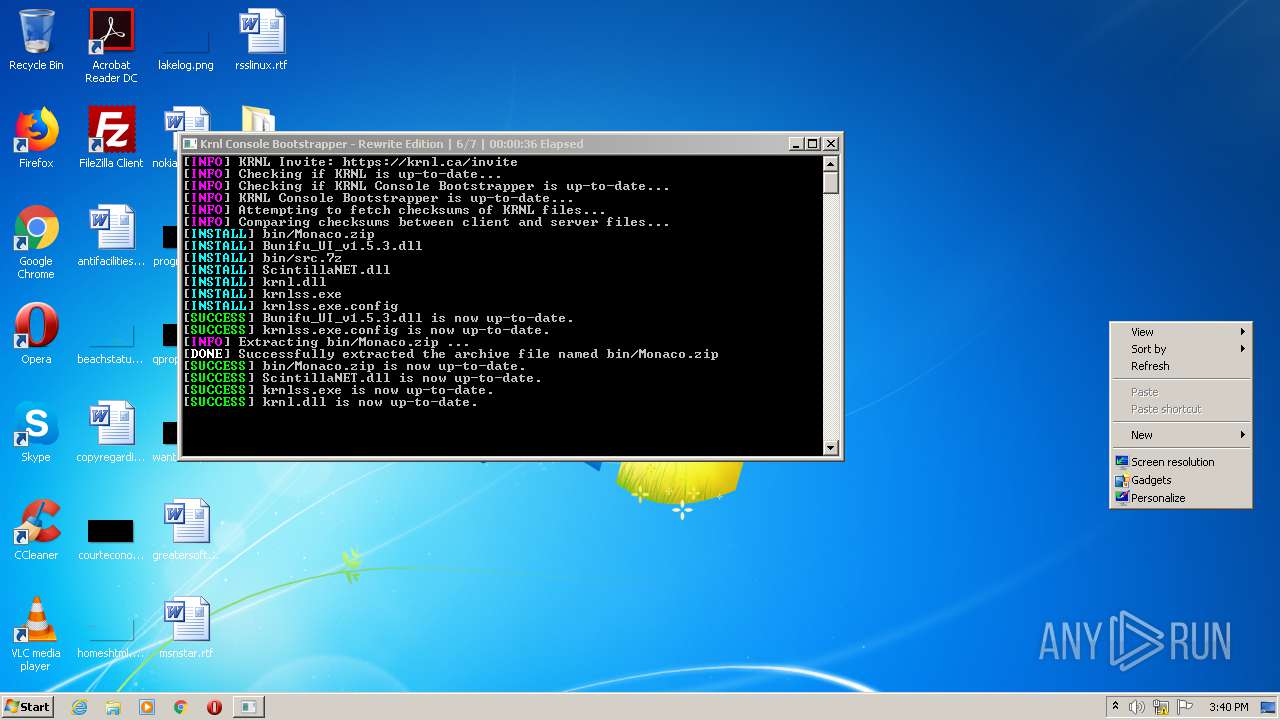
Task: Select the homeshtml file icon
Action: click(x=111, y=636)
